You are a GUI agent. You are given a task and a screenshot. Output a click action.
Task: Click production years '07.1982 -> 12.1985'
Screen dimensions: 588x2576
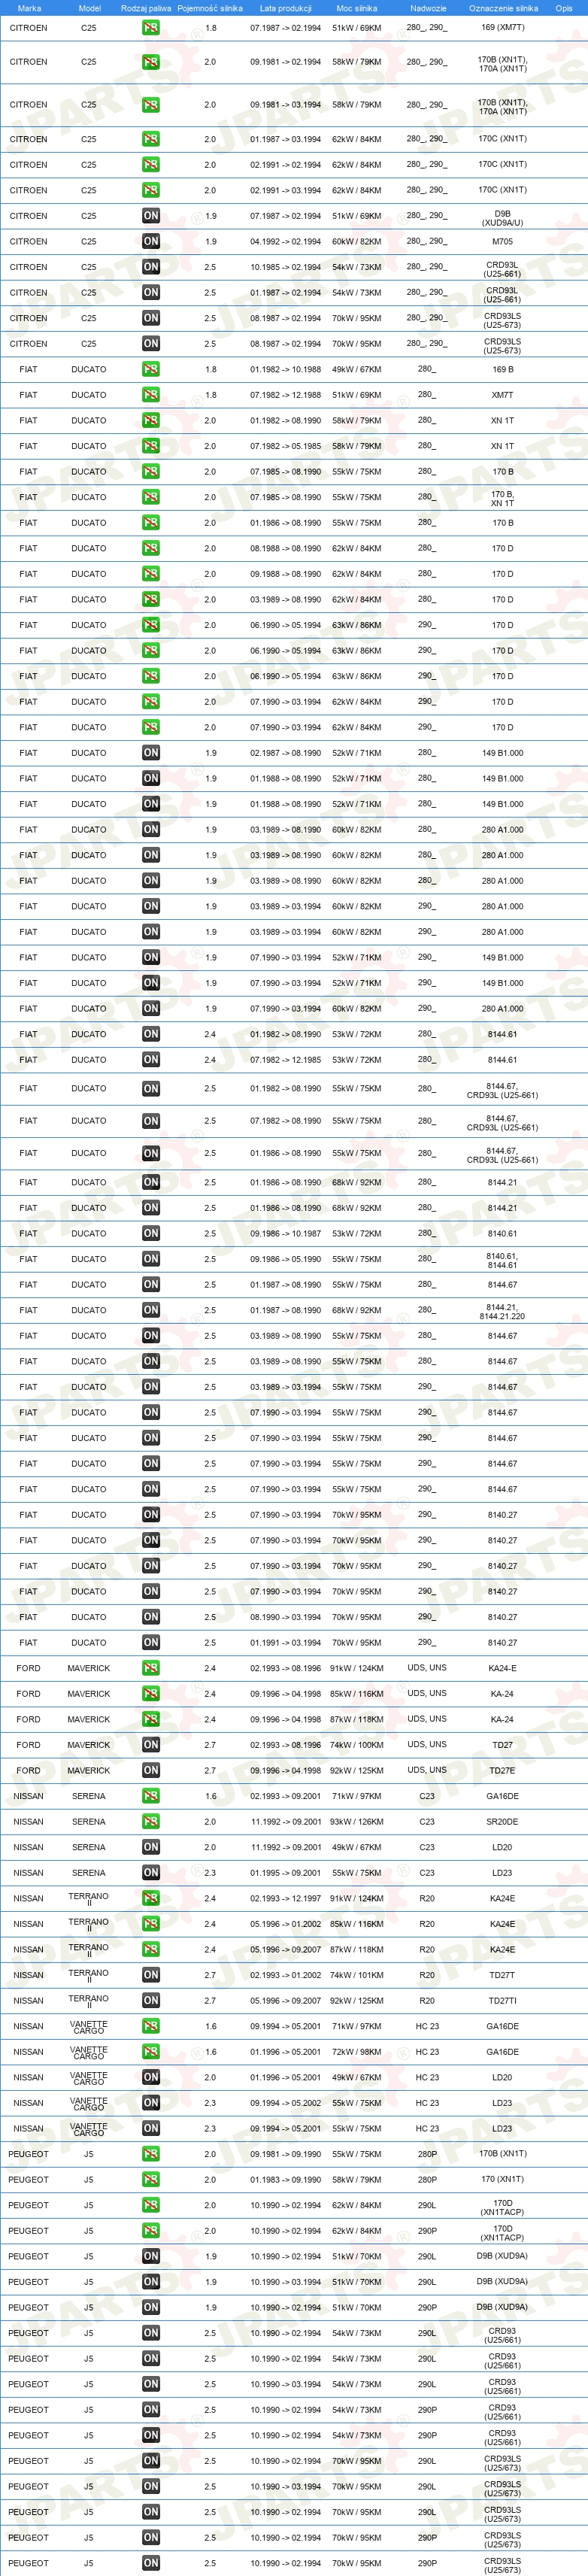coord(286,1060)
